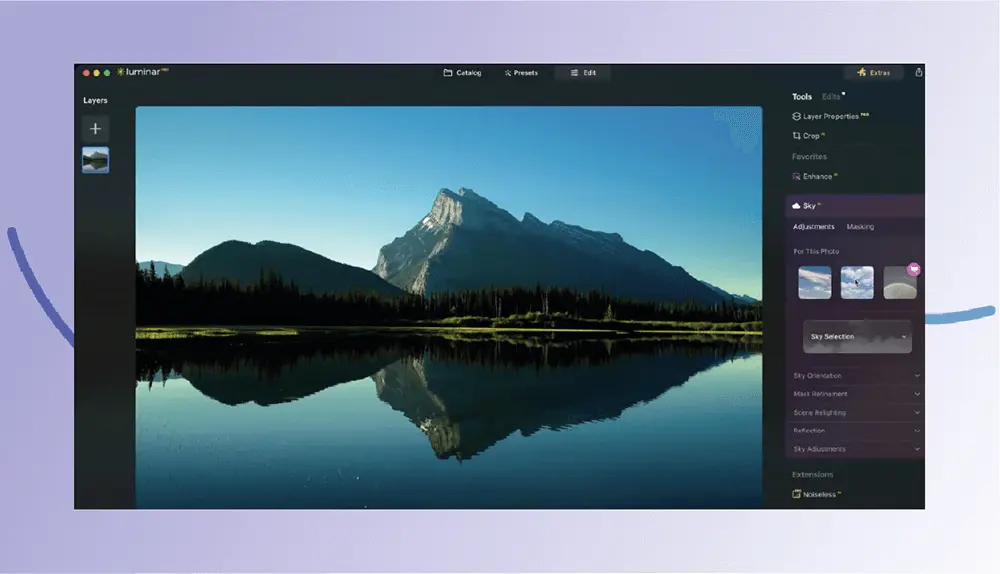Expand the Reflection section

(x=856, y=431)
